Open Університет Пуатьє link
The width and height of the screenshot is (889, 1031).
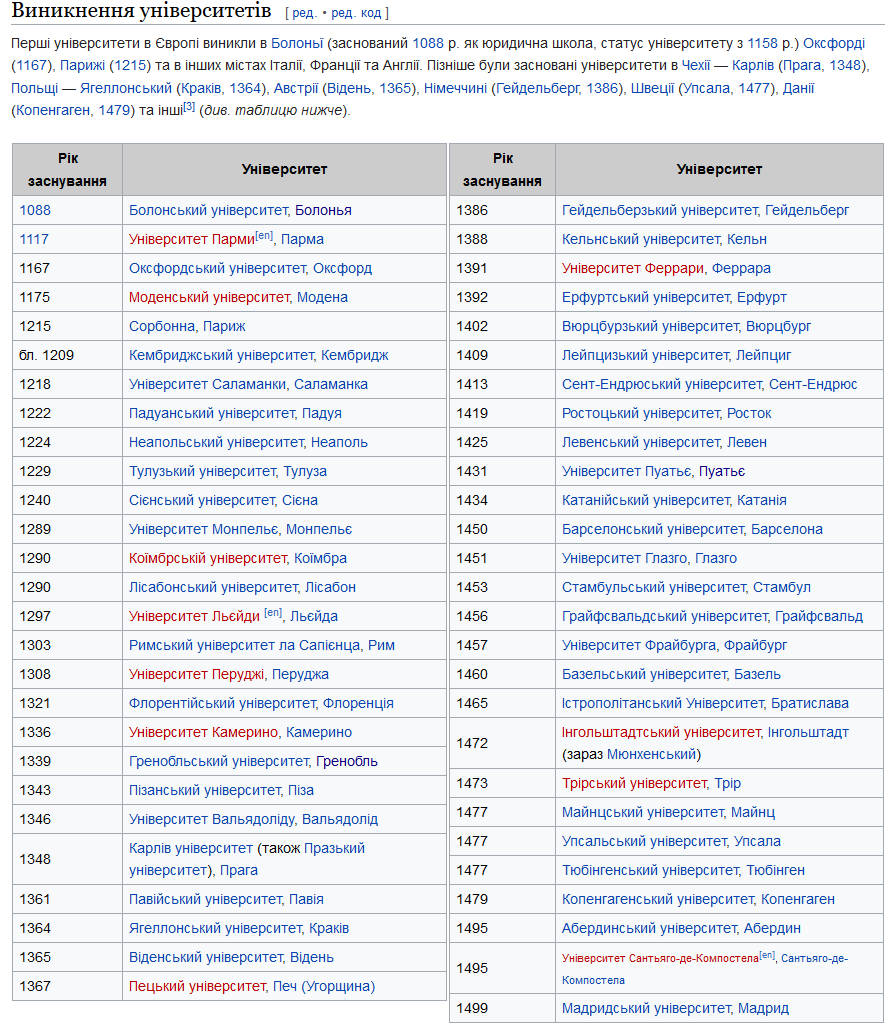[627, 471]
